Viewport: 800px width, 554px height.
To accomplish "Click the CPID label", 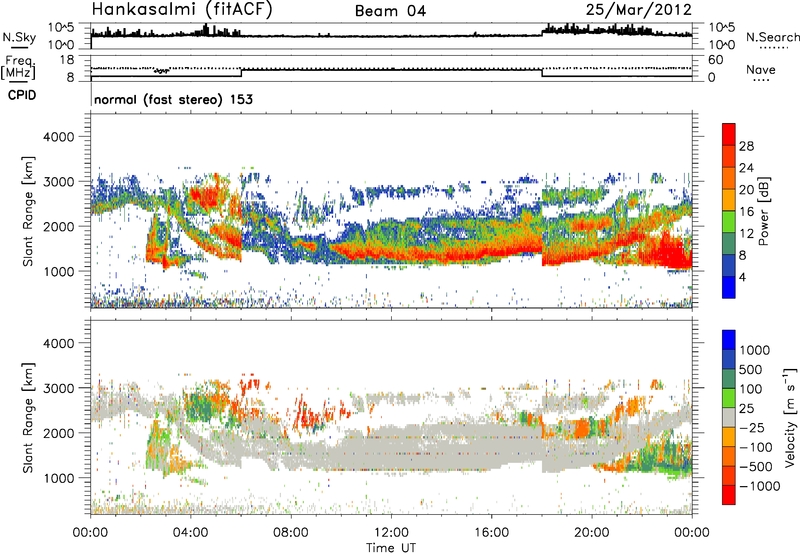I will pyautogui.click(x=22, y=95).
